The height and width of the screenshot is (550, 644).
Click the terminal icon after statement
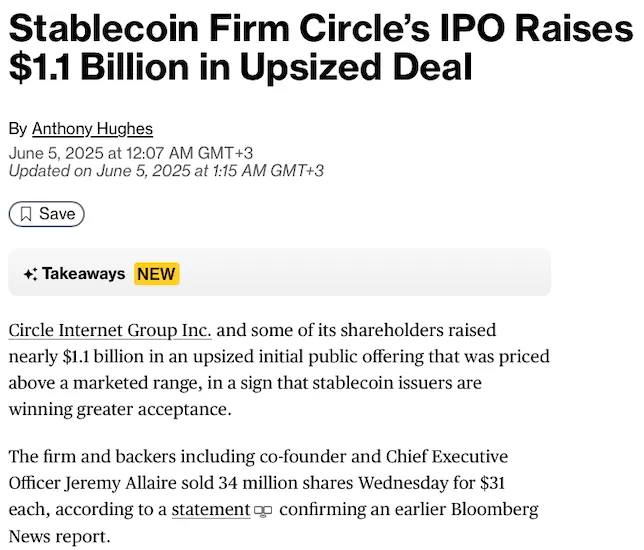pyautogui.click(x=263, y=511)
